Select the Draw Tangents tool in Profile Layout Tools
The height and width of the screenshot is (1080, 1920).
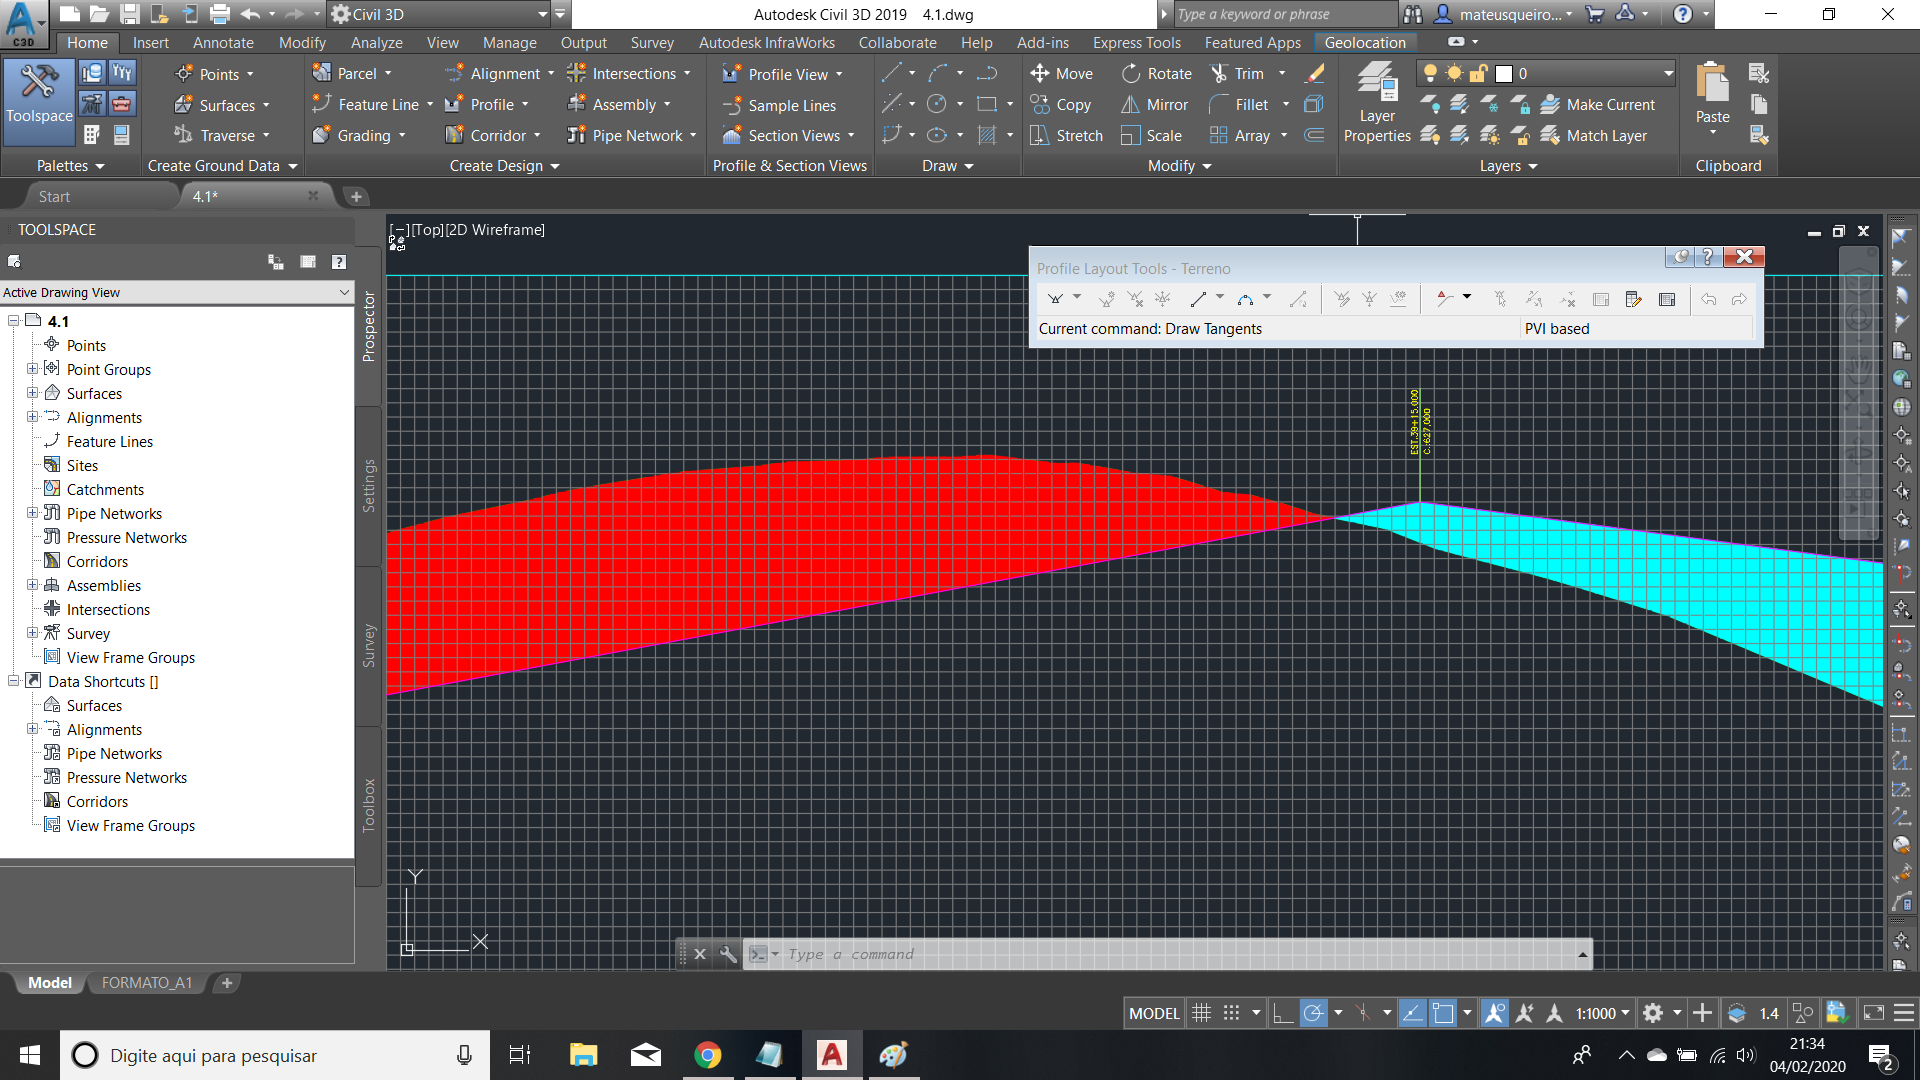(x=1053, y=298)
